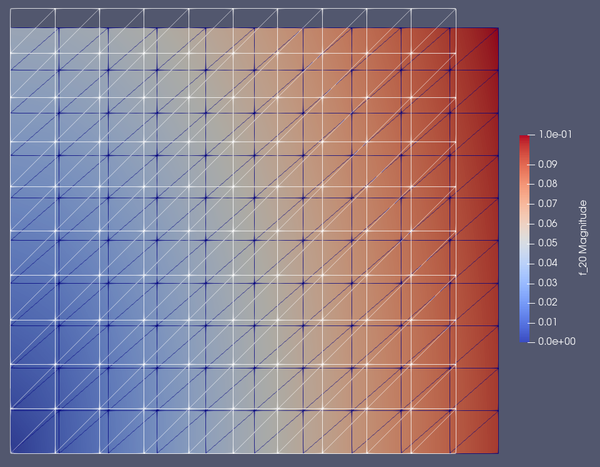Viewport: 600px width, 467px height.
Task: Click the "0.04" legend tick label
Action: 548,263
